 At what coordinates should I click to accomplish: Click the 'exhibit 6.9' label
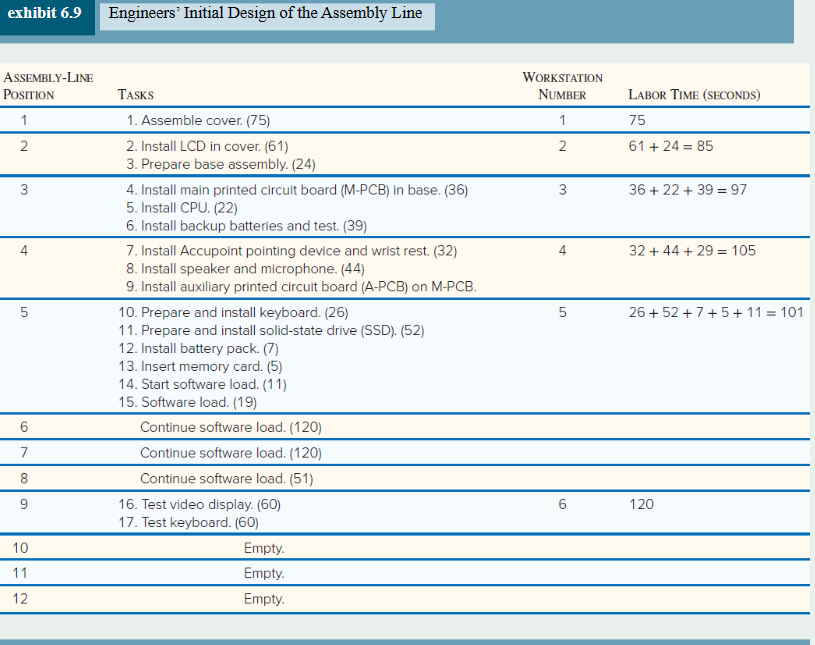point(44,12)
